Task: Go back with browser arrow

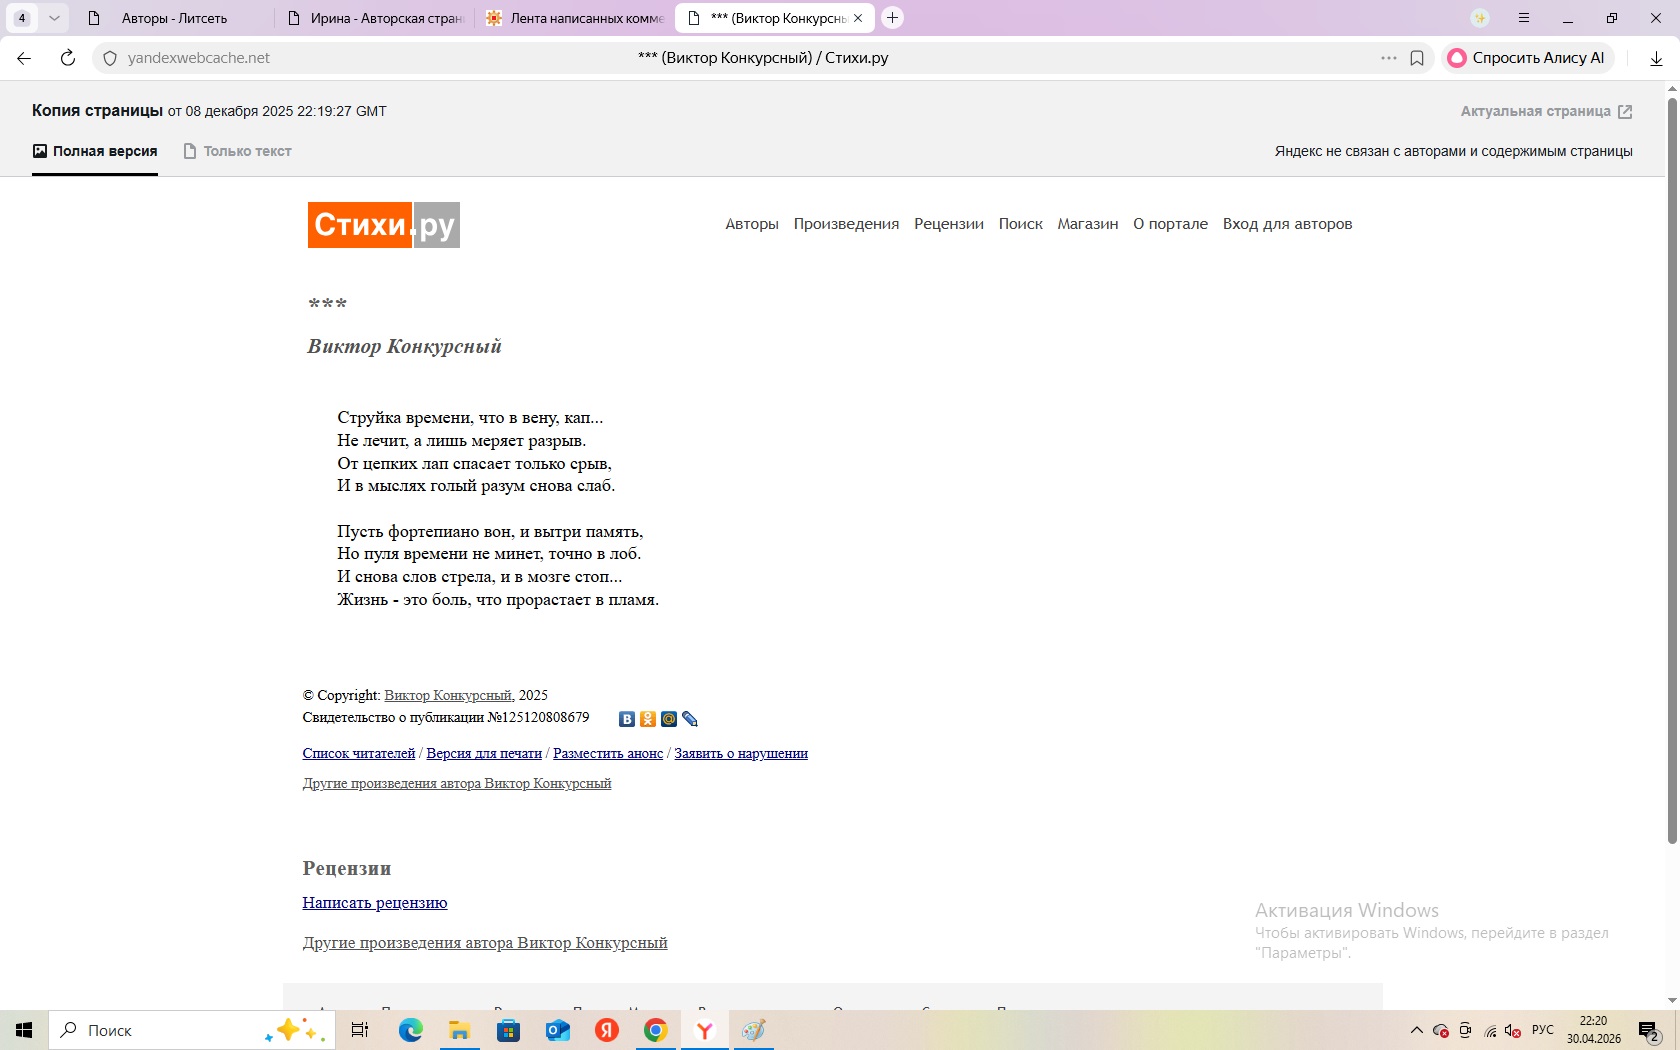Action: pyautogui.click(x=24, y=58)
